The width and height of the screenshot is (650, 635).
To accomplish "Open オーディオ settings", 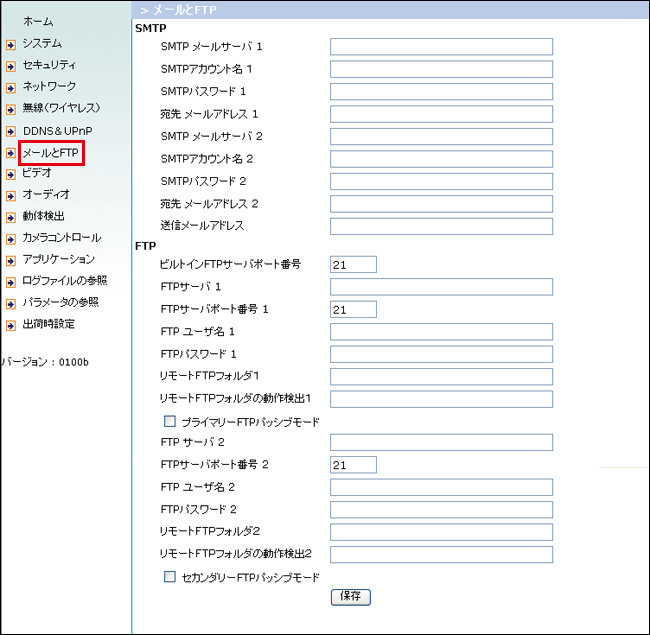I will click(46, 194).
